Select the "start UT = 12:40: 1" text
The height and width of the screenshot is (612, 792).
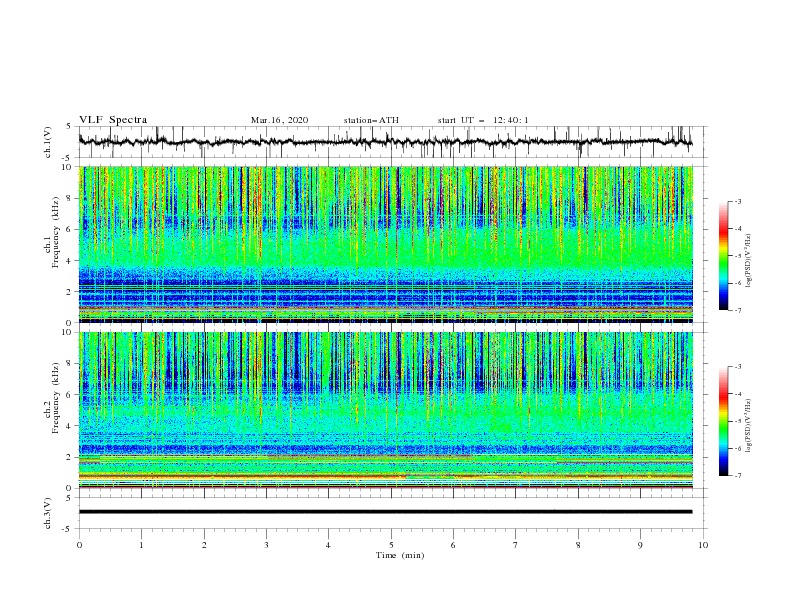coord(482,120)
